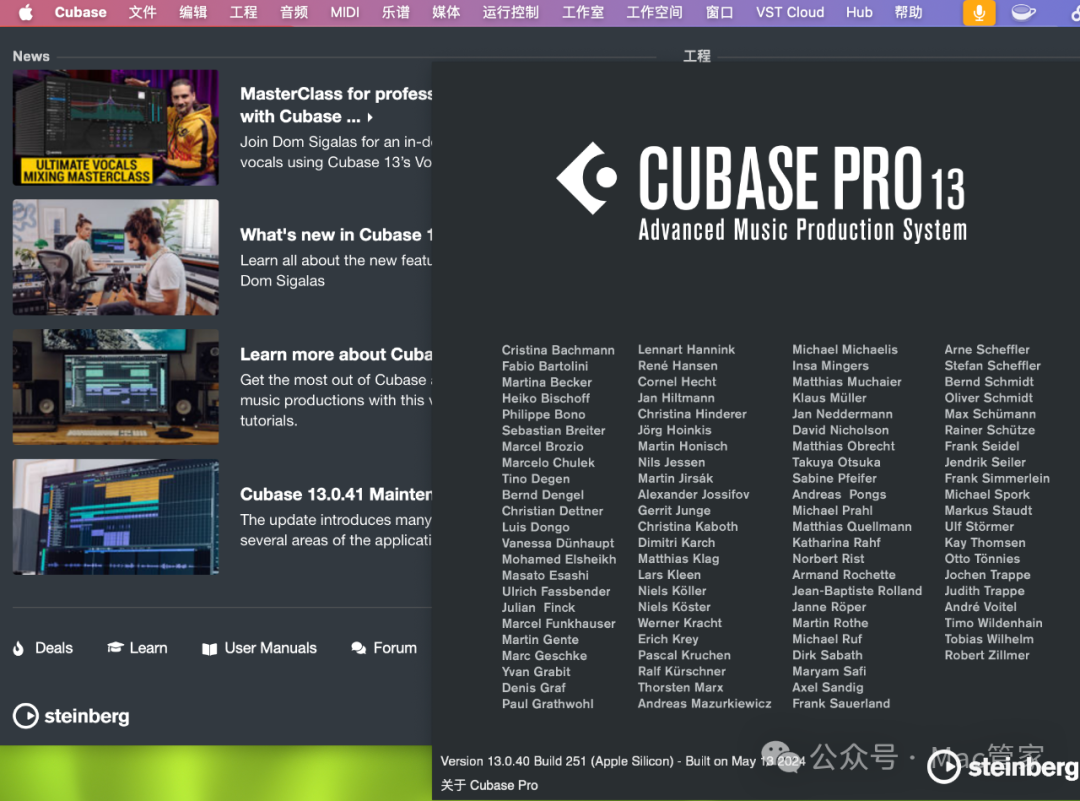1080x801 pixels.
Task: Open the 文件 menu
Action: pyautogui.click(x=143, y=12)
